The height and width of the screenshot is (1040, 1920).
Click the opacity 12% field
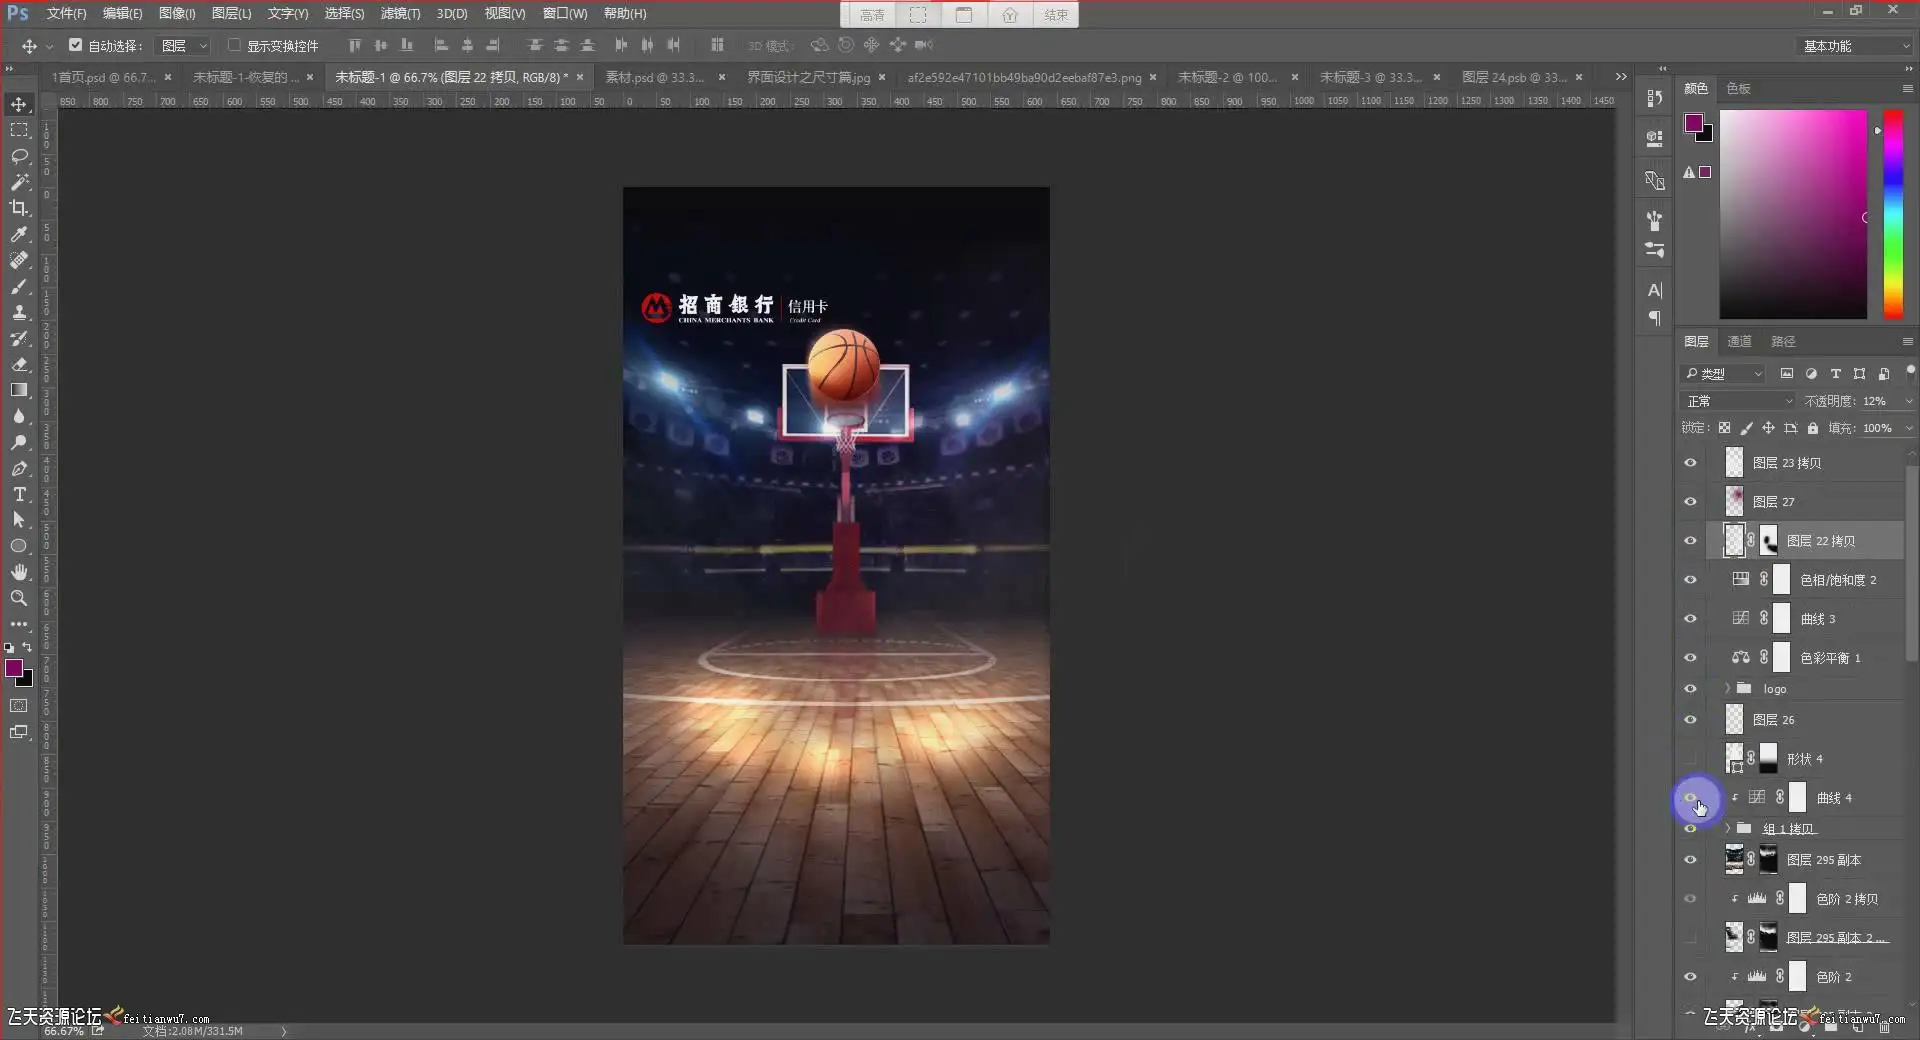click(1874, 401)
